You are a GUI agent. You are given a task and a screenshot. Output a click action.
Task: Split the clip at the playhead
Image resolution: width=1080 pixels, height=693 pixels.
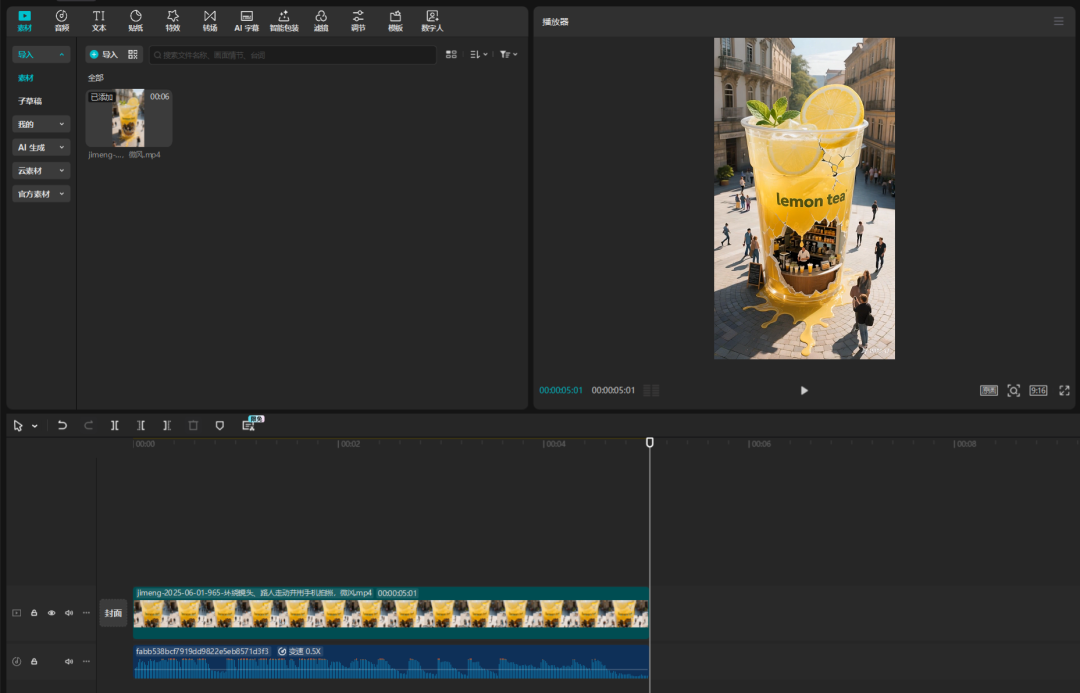click(114, 426)
